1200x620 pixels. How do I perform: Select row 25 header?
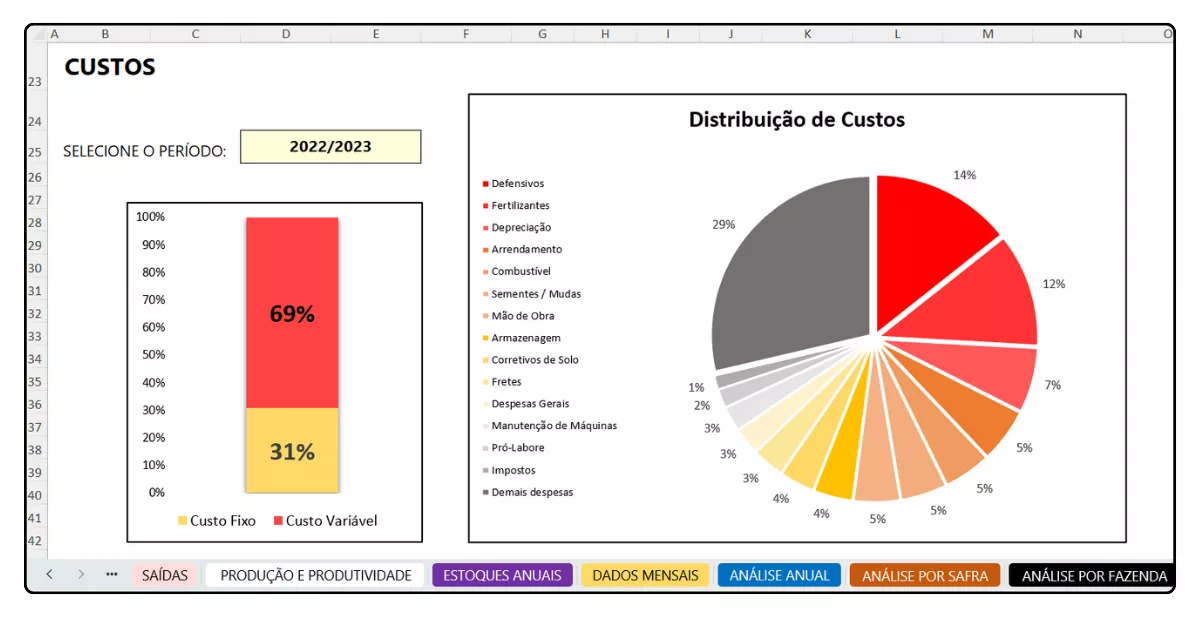click(x=35, y=153)
